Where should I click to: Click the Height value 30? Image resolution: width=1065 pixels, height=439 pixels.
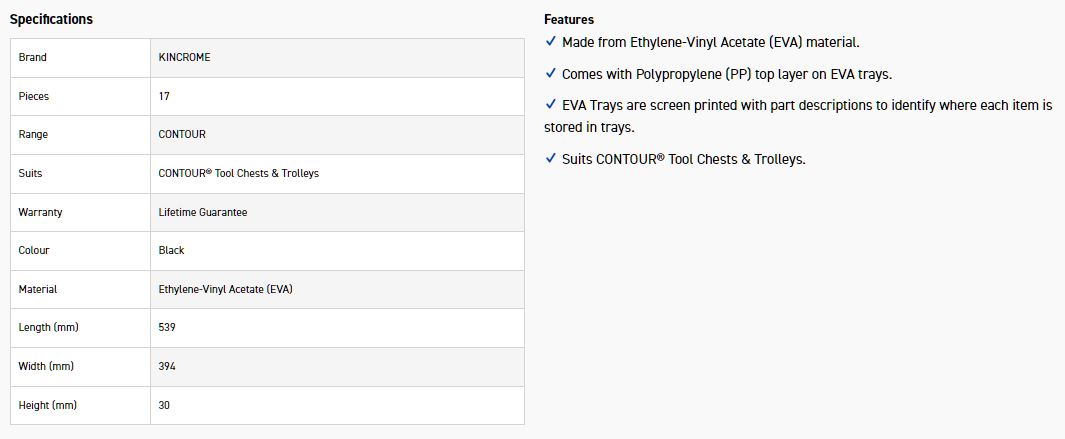(x=164, y=405)
